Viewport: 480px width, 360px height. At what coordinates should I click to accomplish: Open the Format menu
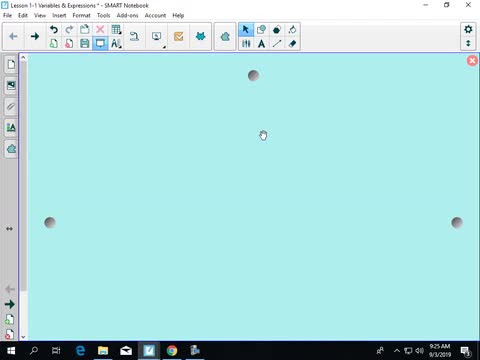(81, 15)
